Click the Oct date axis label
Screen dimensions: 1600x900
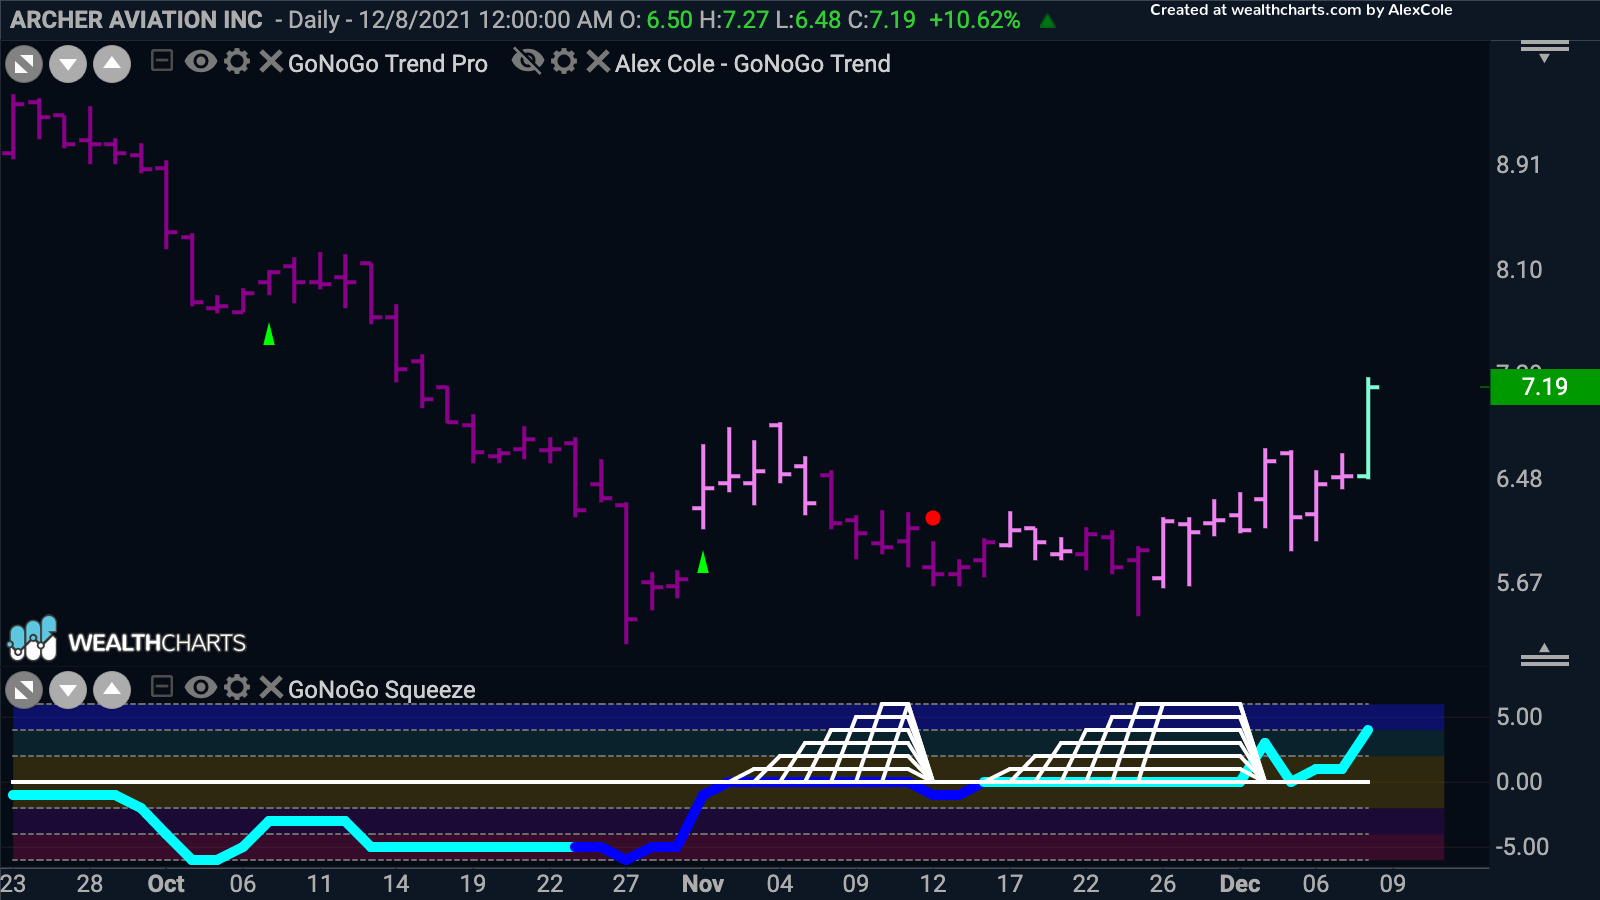point(166,884)
